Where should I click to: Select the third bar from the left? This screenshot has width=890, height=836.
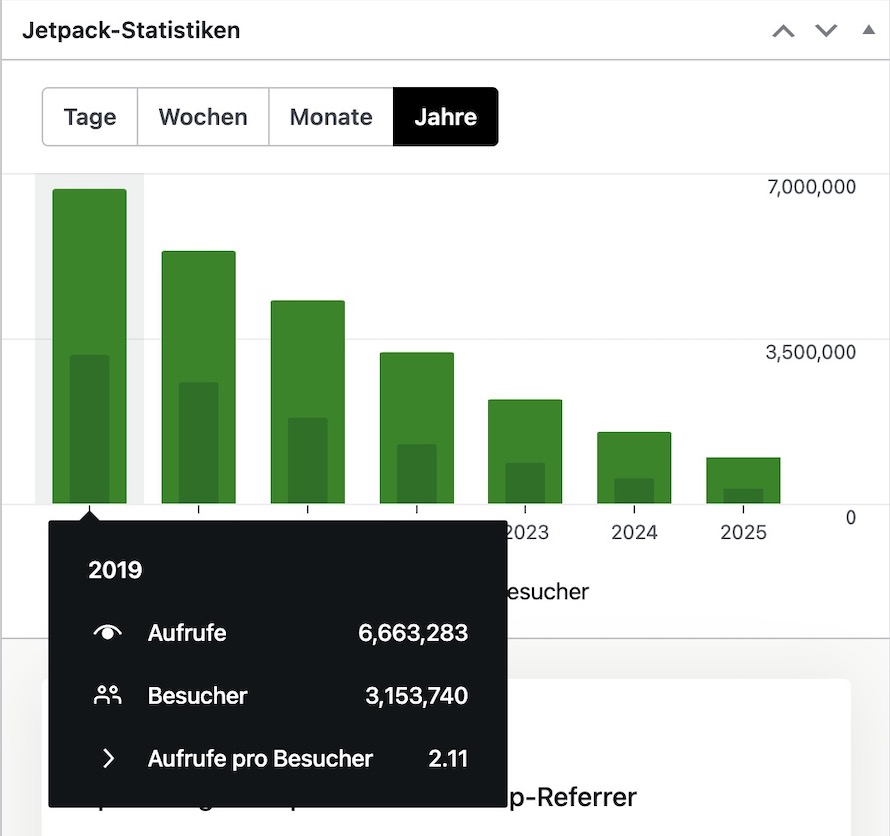[x=308, y=401]
